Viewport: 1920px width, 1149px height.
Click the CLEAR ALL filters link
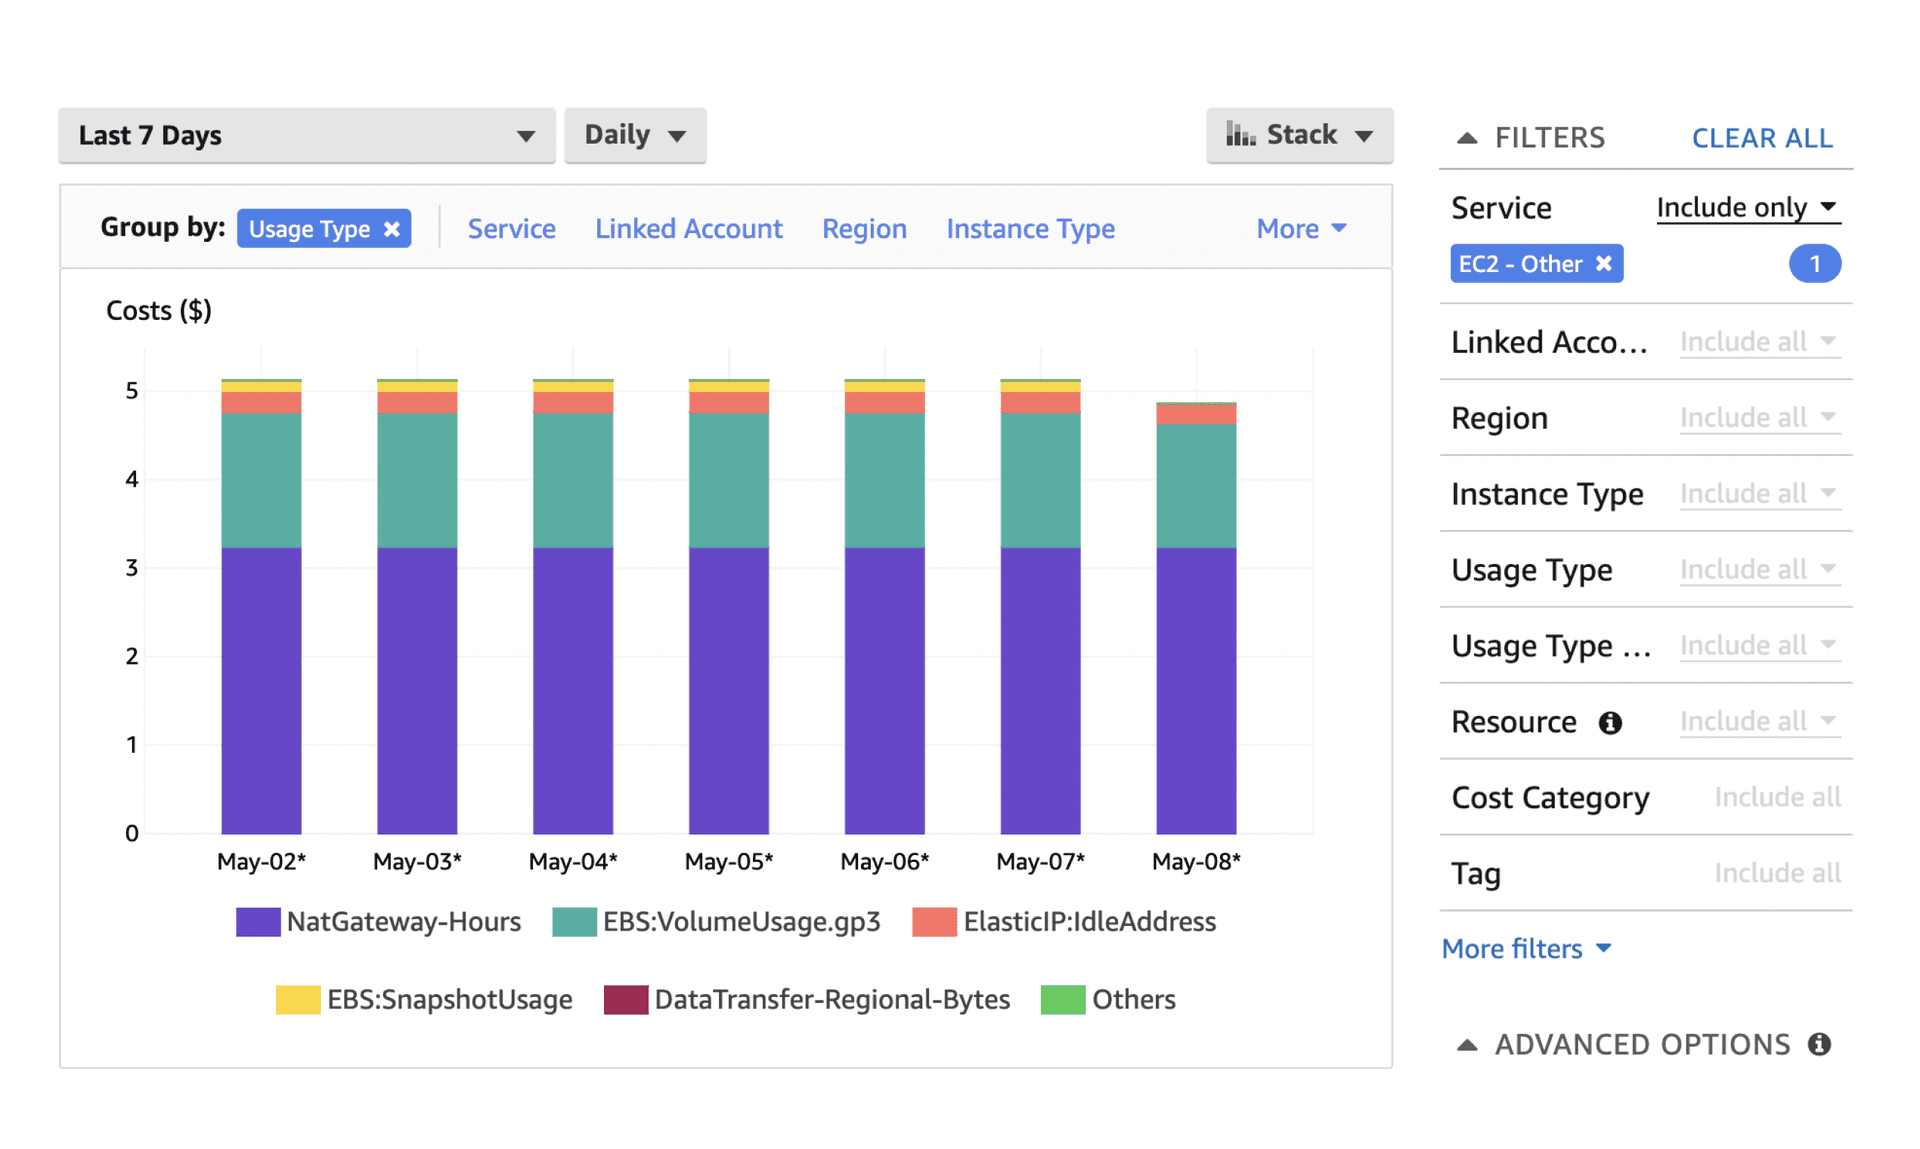(1762, 137)
